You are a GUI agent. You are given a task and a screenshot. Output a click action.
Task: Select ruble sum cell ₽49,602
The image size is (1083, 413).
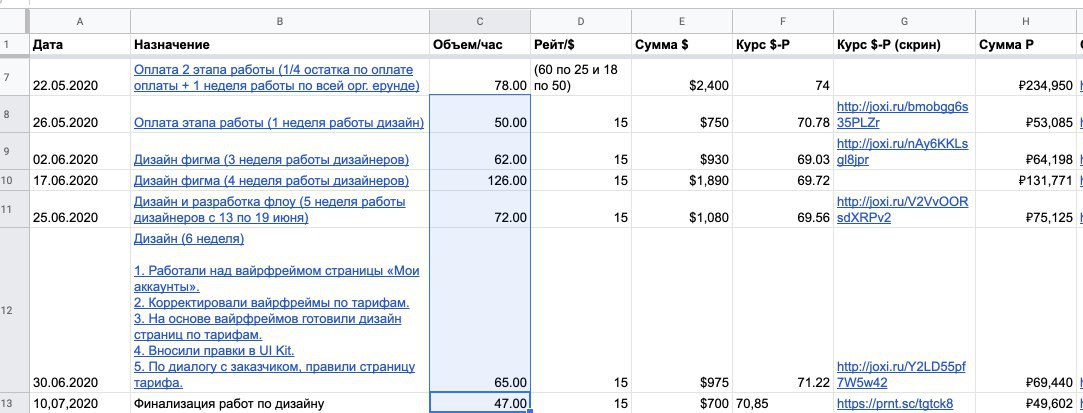[1025, 403]
